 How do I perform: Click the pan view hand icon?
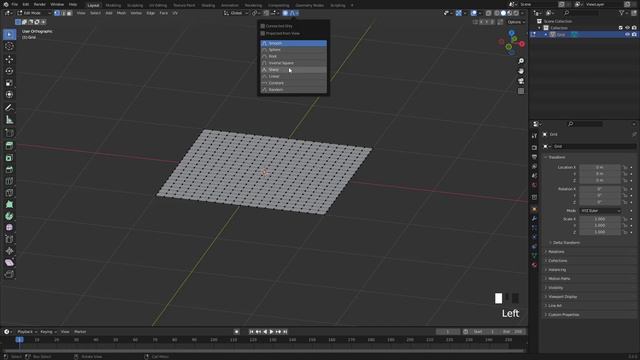tap(521, 71)
